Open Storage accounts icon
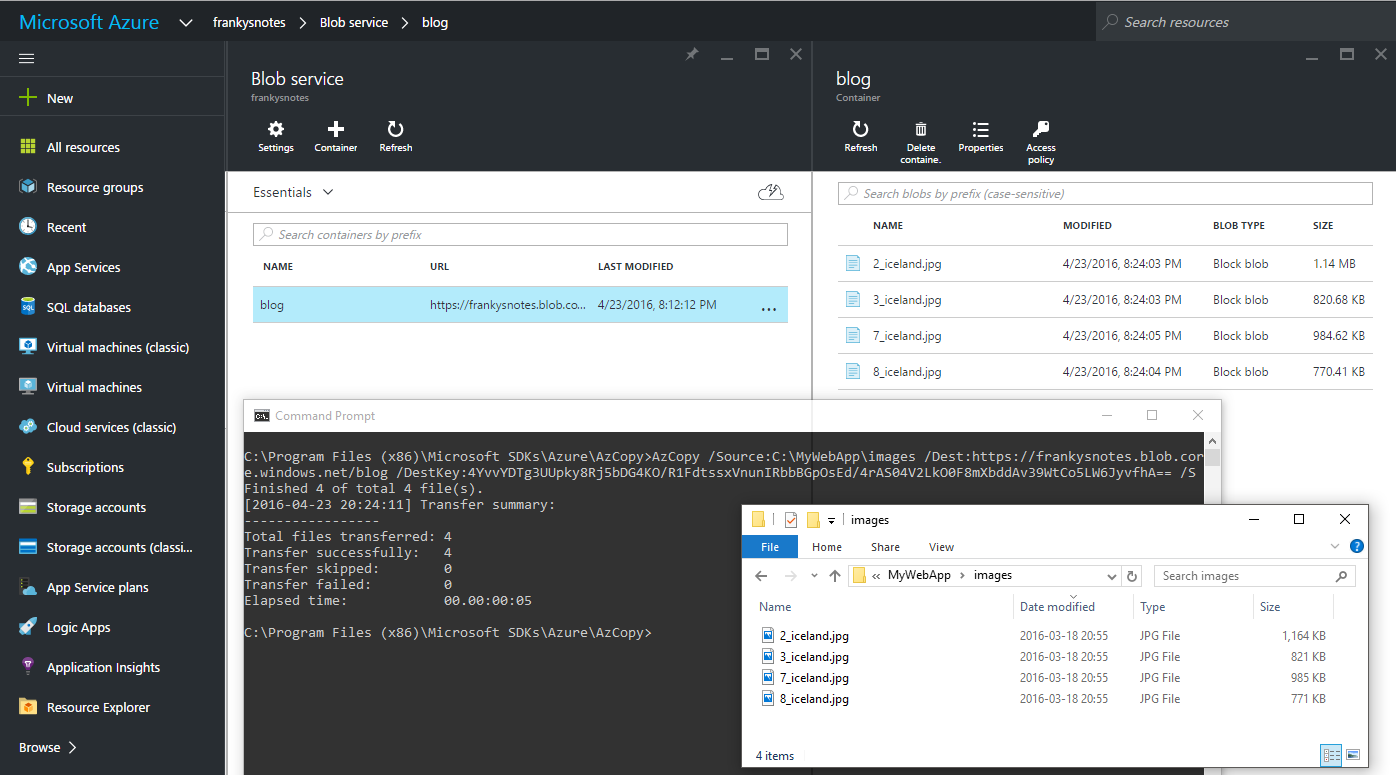Image resolution: width=1396 pixels, height=775 pixels. coord(28,507)
